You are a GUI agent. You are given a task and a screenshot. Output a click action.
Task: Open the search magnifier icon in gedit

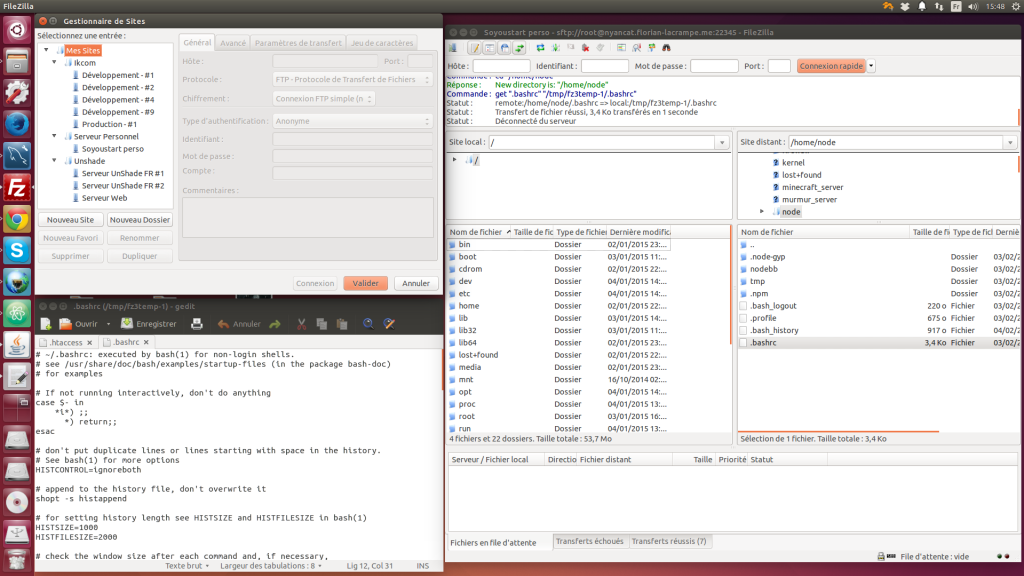[368, 324]
